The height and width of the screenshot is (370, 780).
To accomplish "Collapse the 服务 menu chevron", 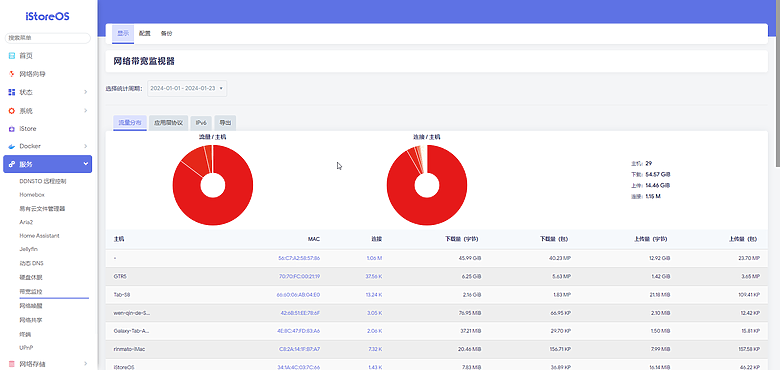I will (86, 164).
